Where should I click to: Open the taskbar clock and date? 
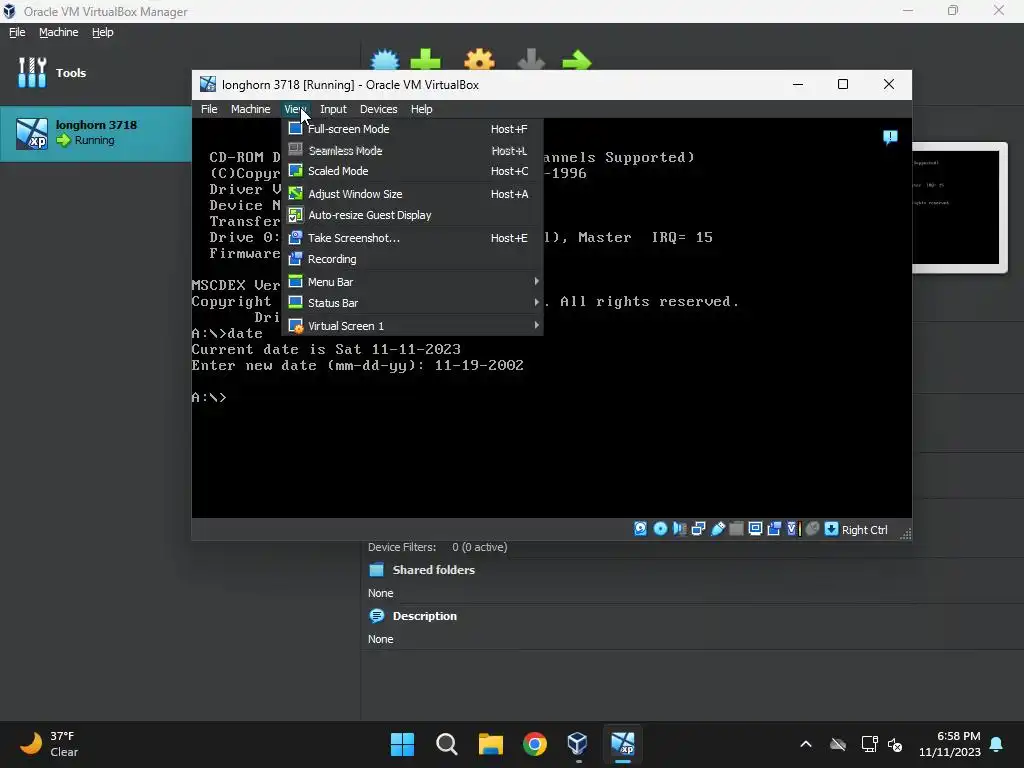[x=950, y=744]
